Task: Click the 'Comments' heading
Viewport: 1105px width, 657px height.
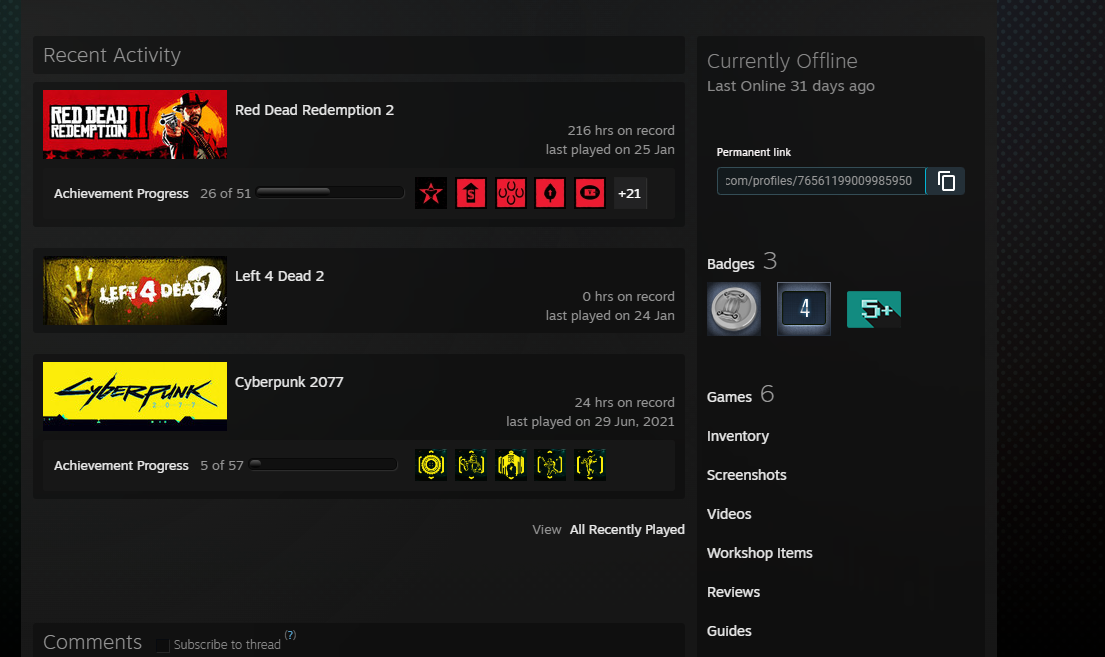Action: [x=92, y=642]
